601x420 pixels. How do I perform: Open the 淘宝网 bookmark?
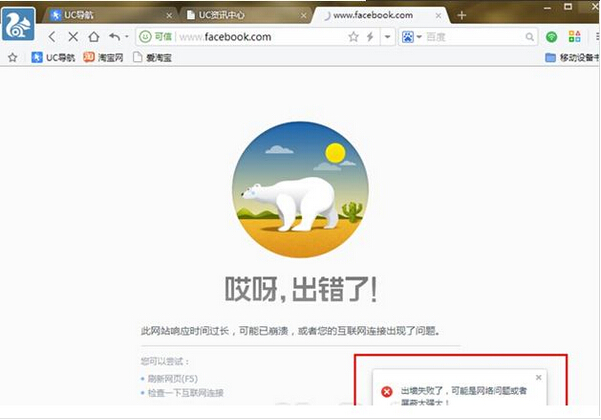click(103, 58)
